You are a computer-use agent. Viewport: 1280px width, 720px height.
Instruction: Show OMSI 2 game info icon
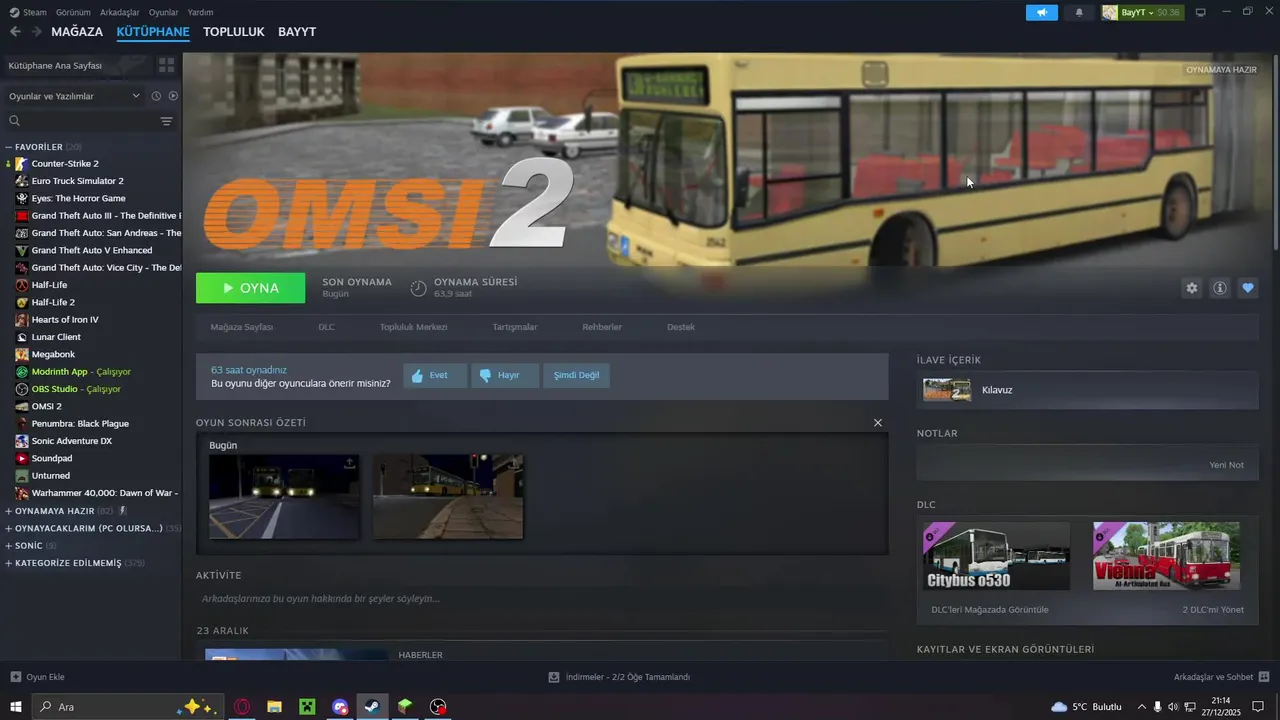[x=1220, y=288]
